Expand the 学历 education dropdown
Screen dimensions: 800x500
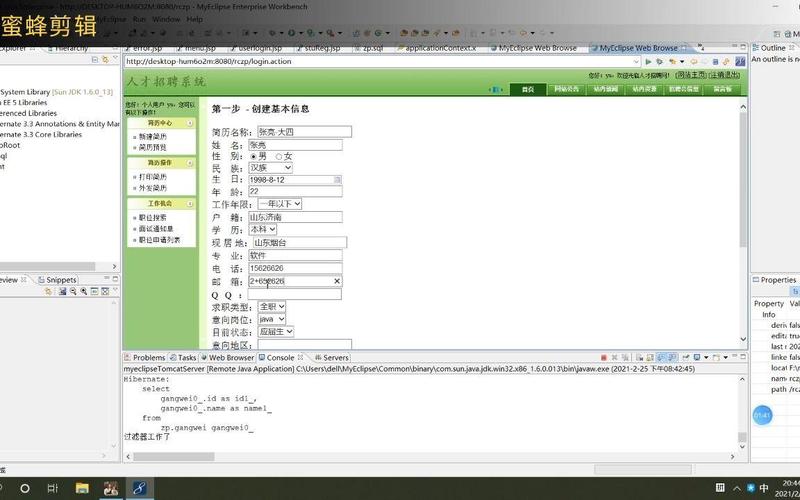tap(264, 229)
